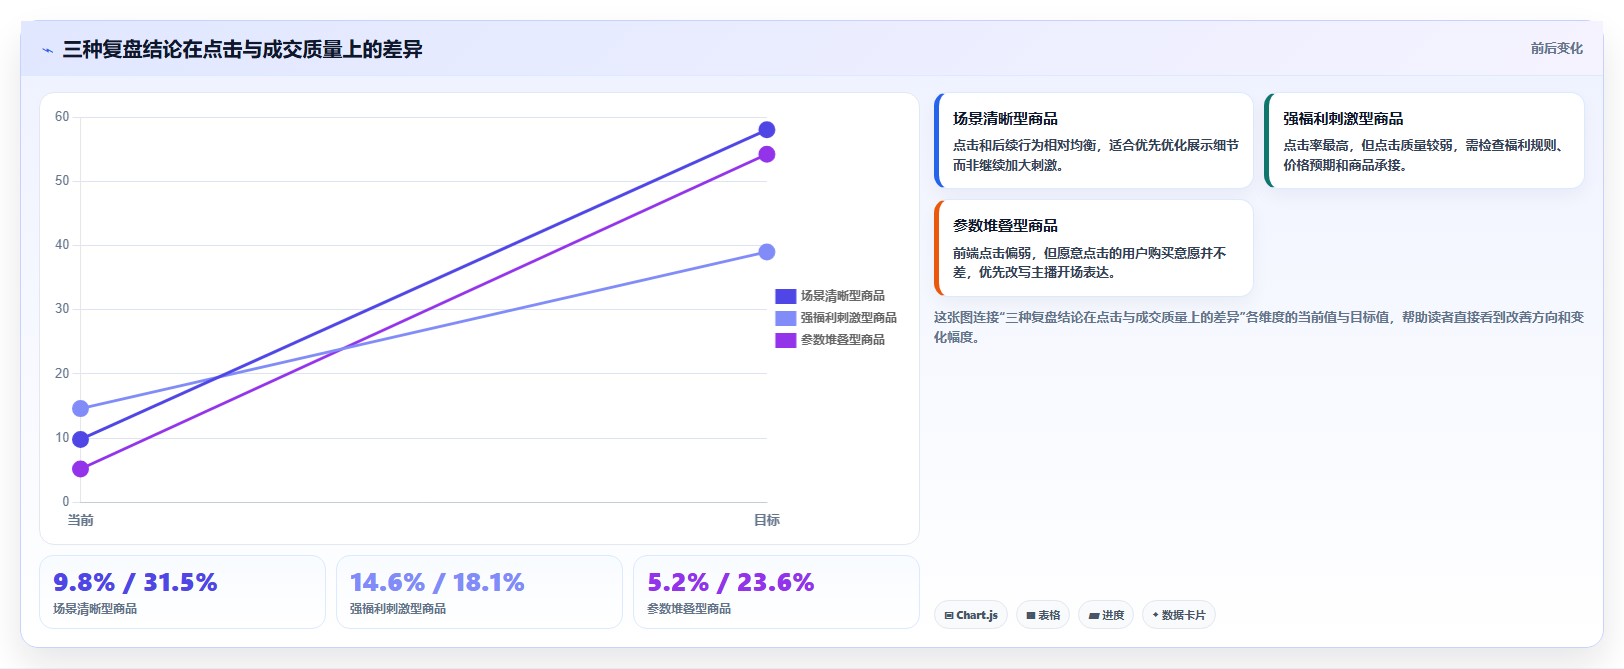Click the Chart.js tag chip
The height and width of the screenshot is (669, 1624).
point(970,615)
